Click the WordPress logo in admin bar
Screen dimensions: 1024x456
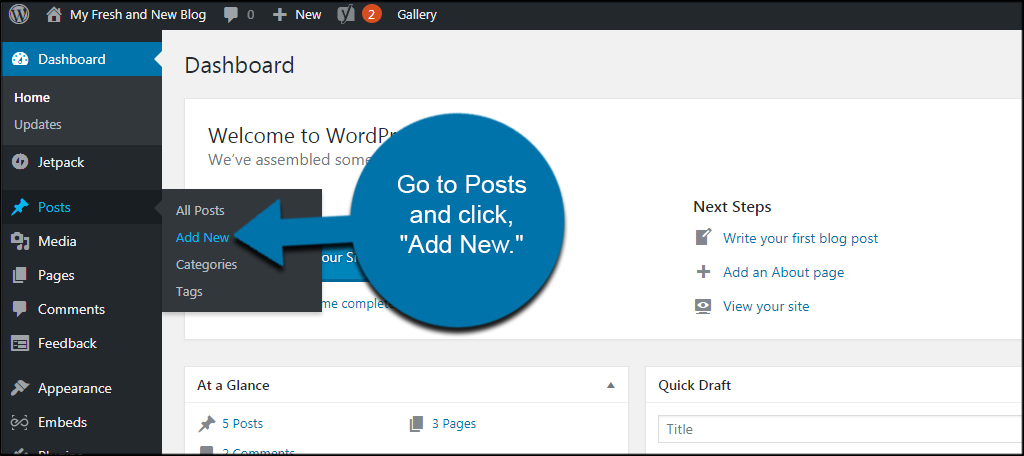(19, 14)
